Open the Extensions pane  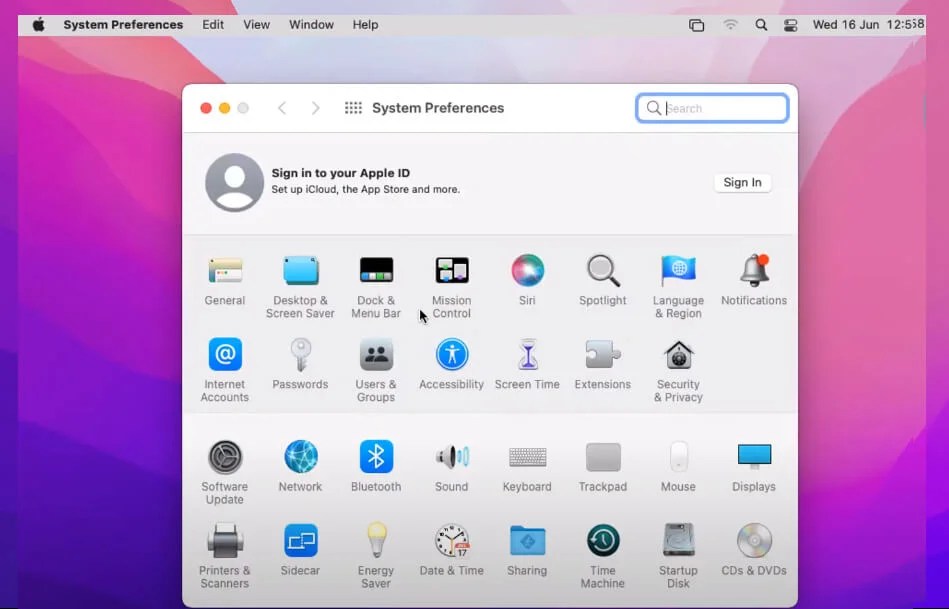click(603, 354)
